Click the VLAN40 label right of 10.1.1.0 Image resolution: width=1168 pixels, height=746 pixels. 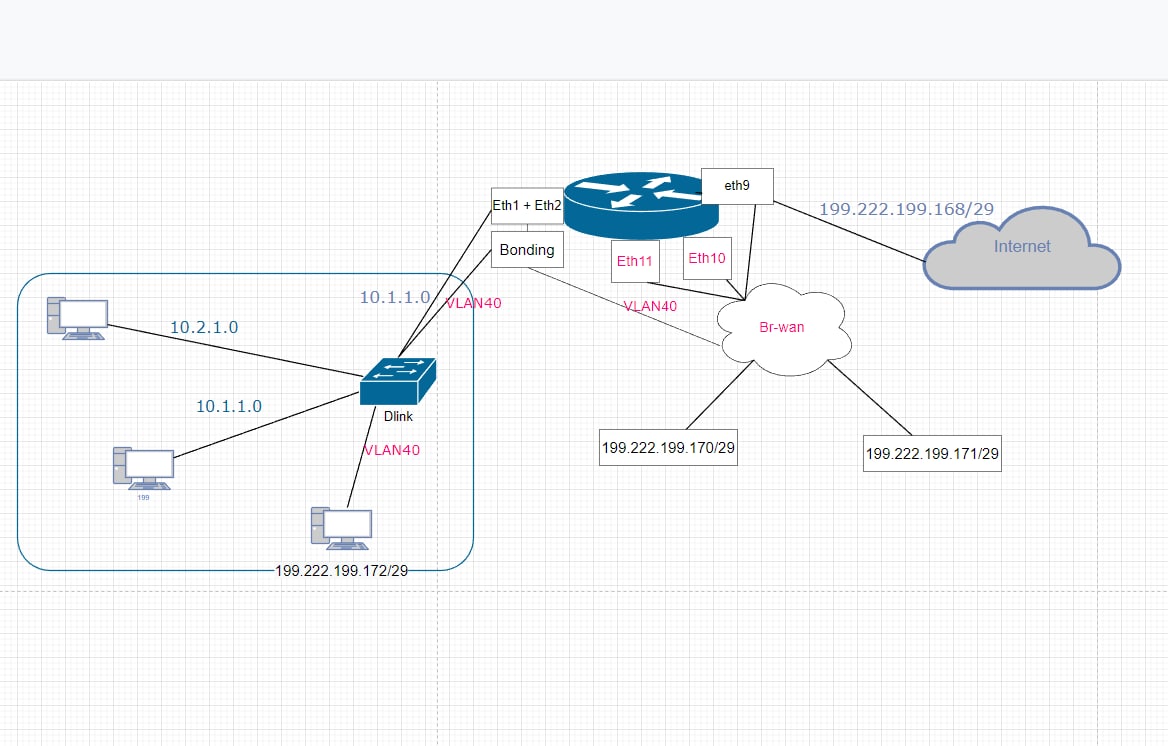click(x=474, y=303)
